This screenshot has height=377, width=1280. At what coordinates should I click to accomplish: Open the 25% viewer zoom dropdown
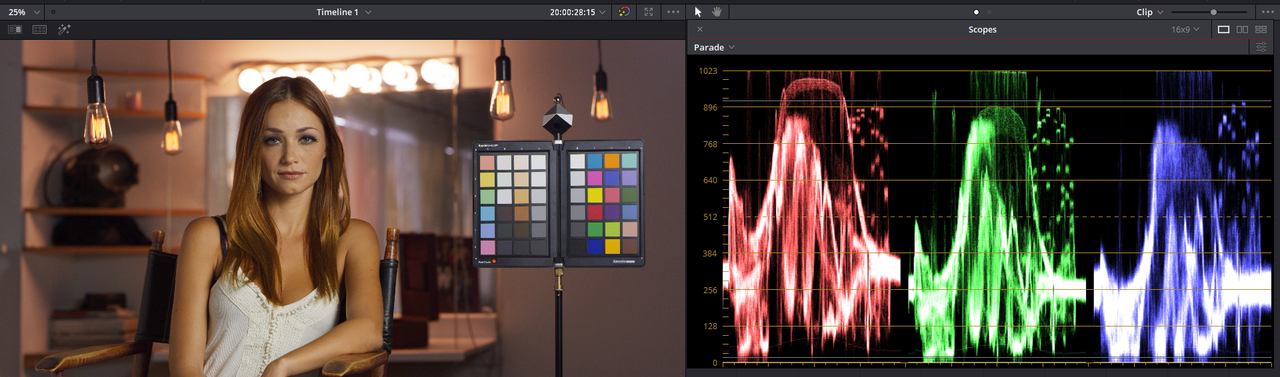pyautogui.click(x=24, y=12)
